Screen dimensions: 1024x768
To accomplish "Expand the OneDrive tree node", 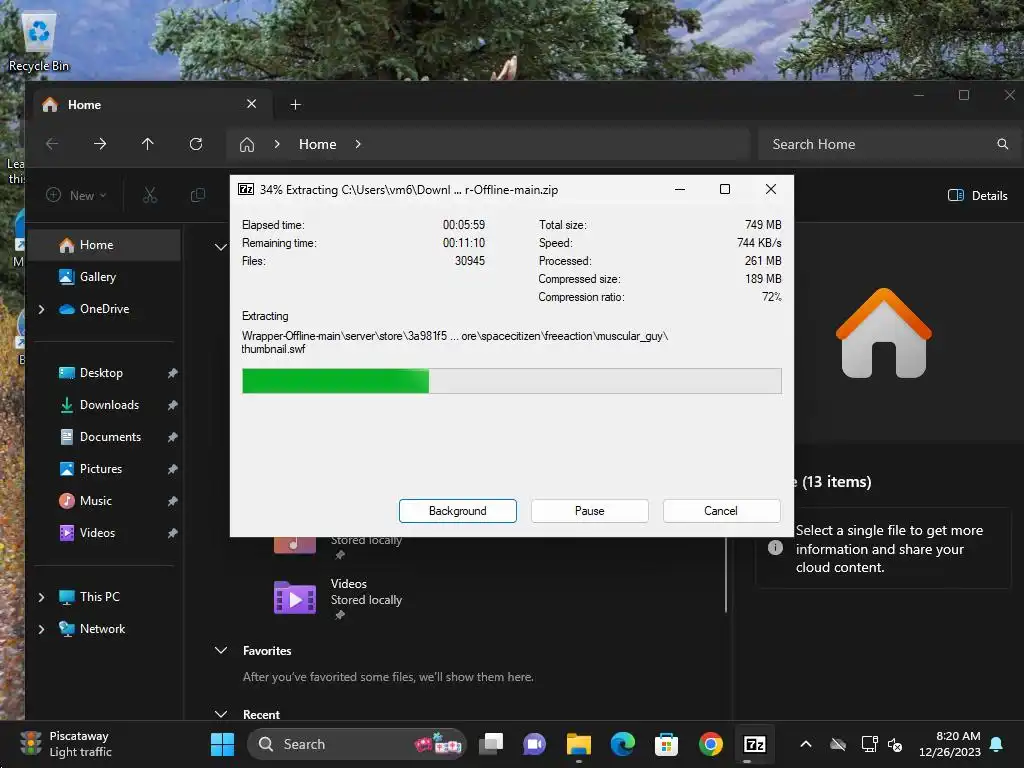I will coord(42,309).
